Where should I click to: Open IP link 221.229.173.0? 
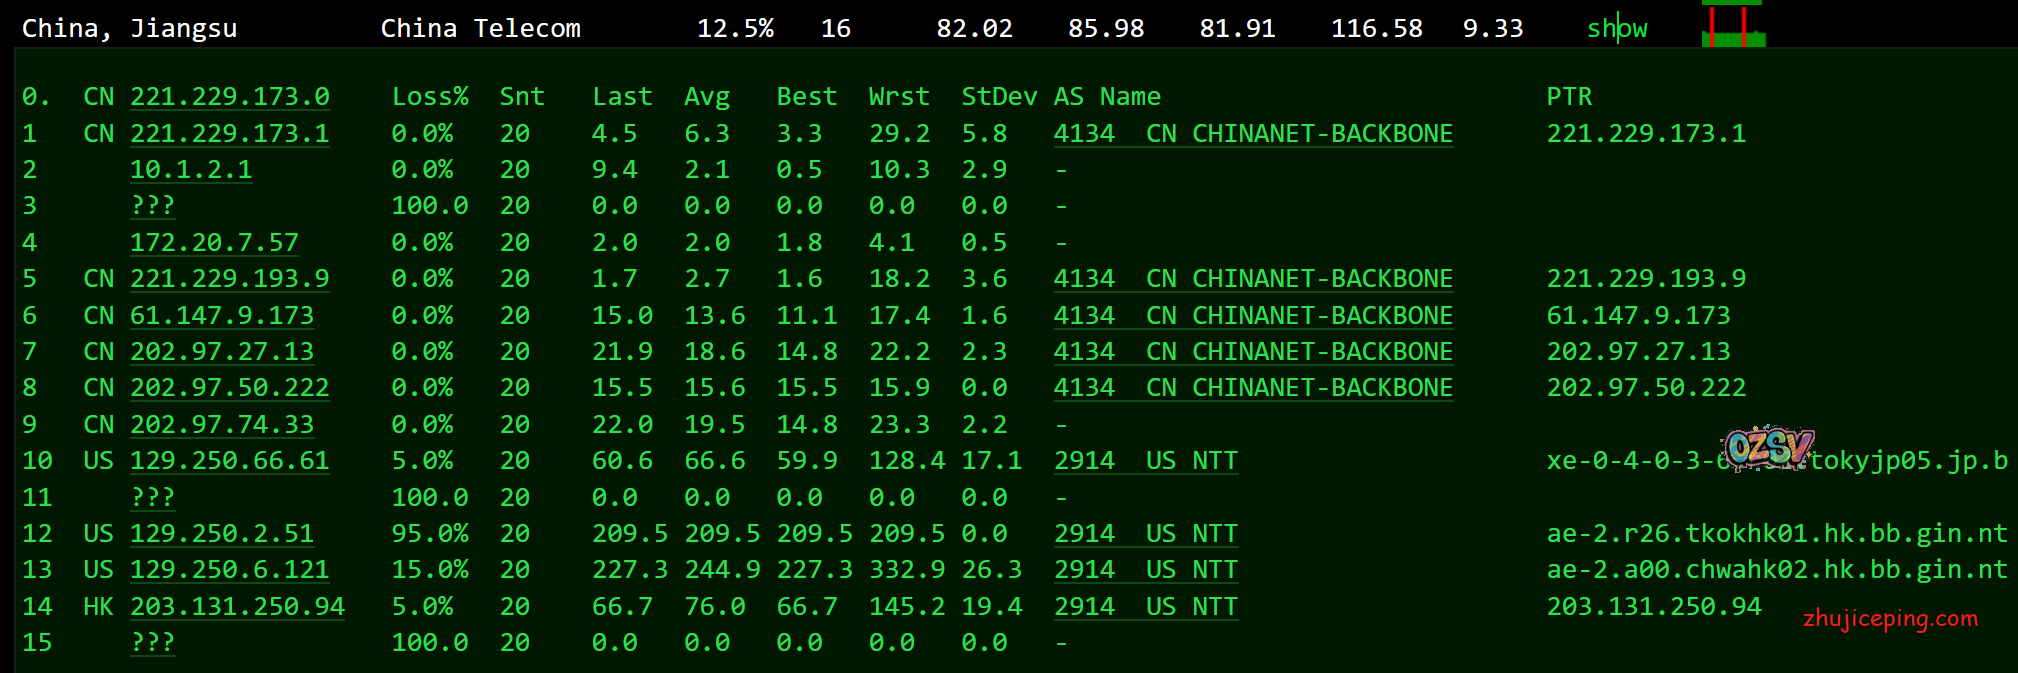click(x=229, y=97)
